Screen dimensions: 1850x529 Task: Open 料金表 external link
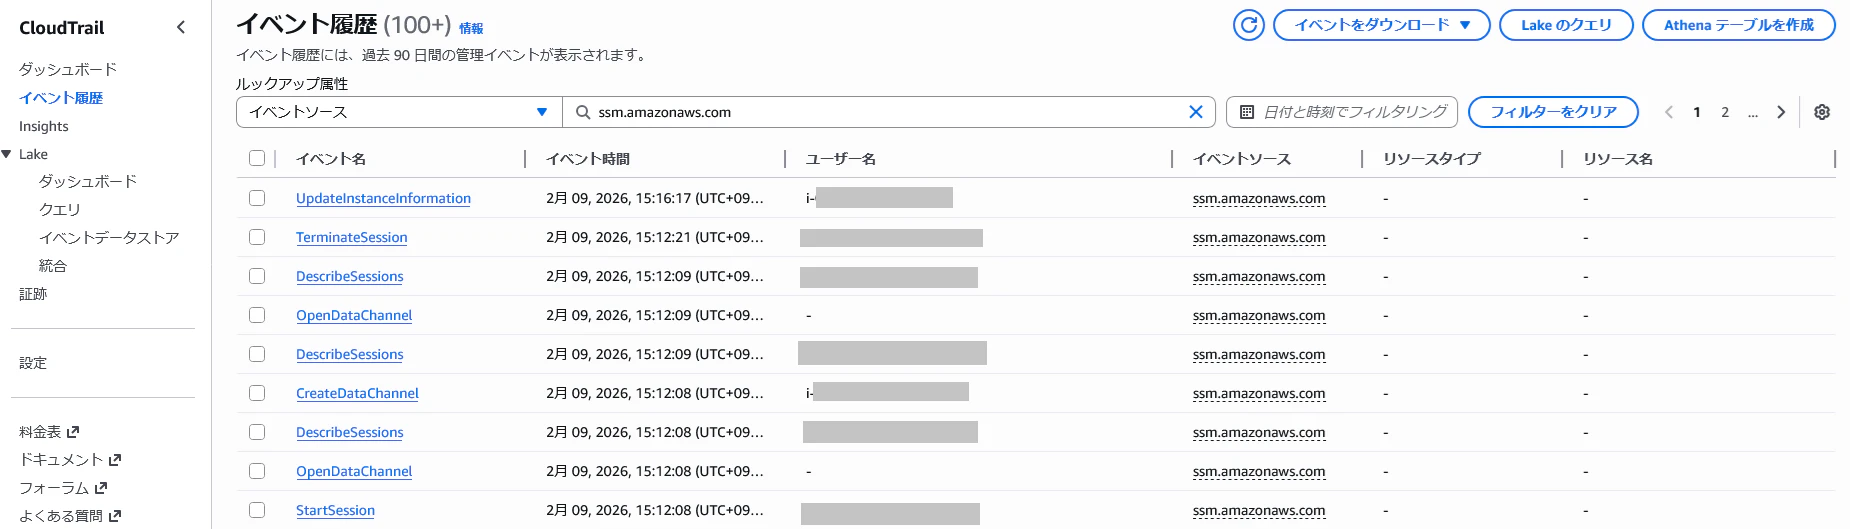click(49, 432)
